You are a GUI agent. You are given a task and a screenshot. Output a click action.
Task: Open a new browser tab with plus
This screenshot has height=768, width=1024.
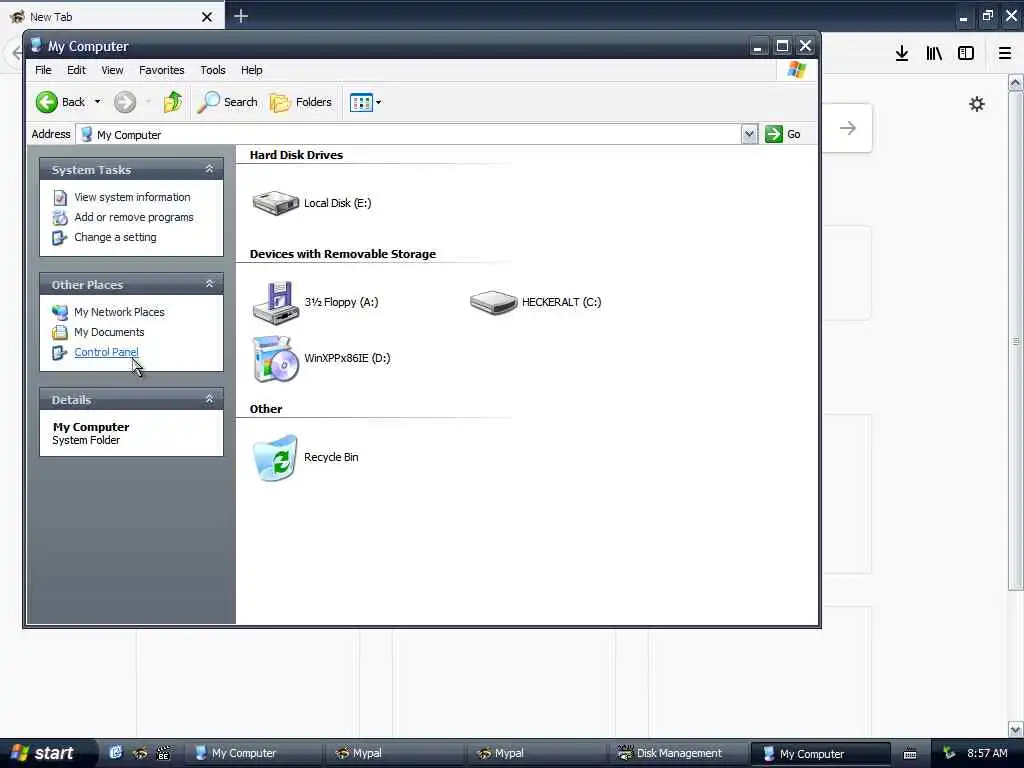[x=240, y=16]
